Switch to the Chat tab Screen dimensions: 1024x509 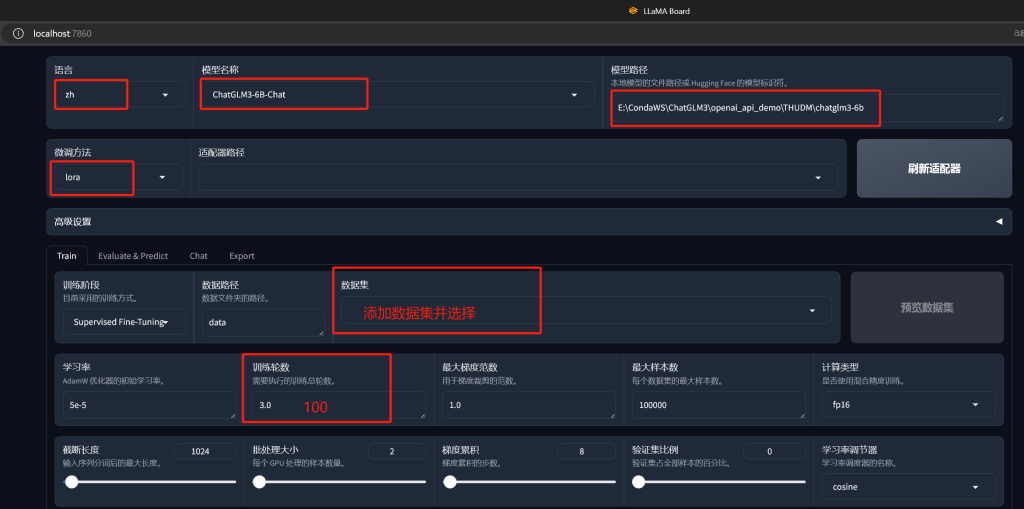pos(199,255)
